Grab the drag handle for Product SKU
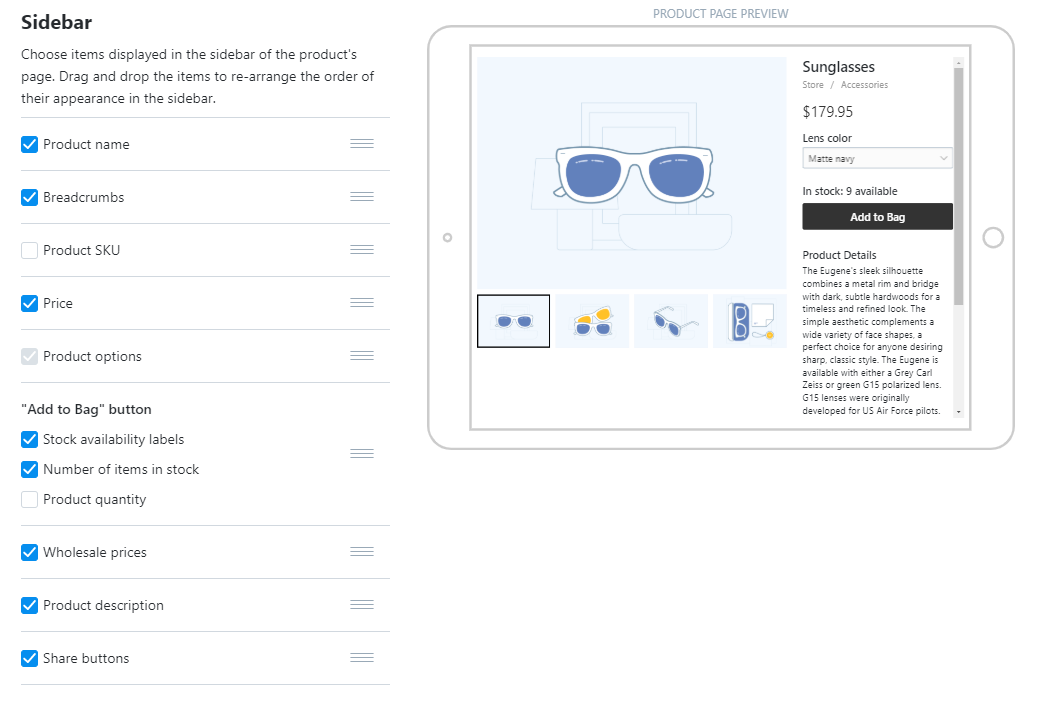 coord(362,250)
